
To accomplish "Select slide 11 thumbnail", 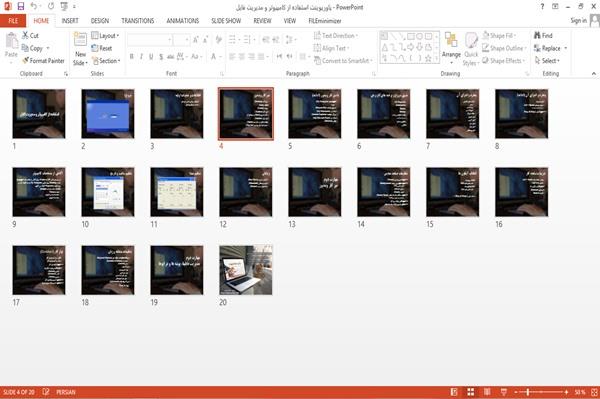I will coord(177,192).
